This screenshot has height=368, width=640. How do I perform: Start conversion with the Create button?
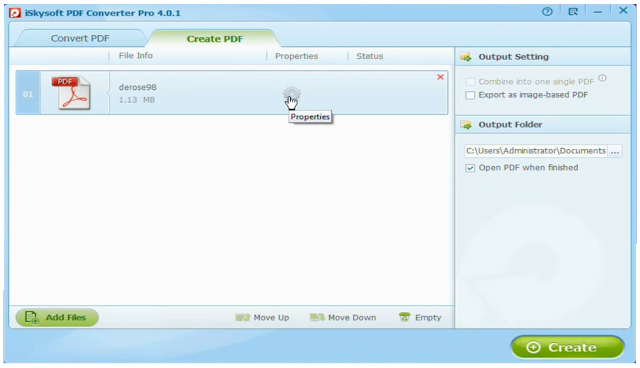pos(567,347)
